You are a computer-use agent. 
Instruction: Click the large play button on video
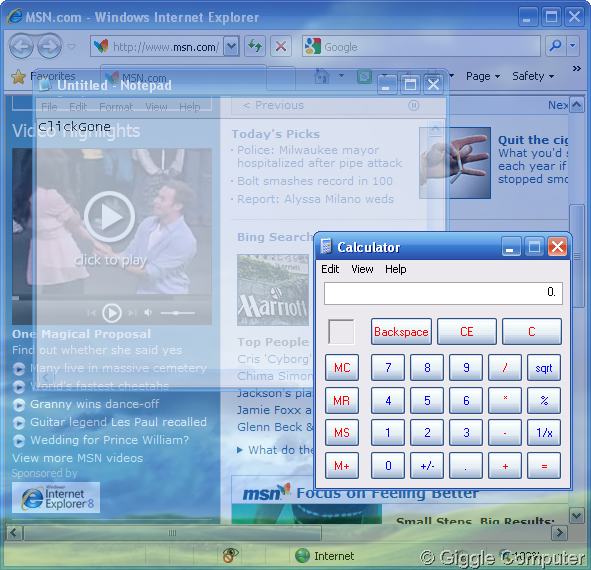(109, 216)
